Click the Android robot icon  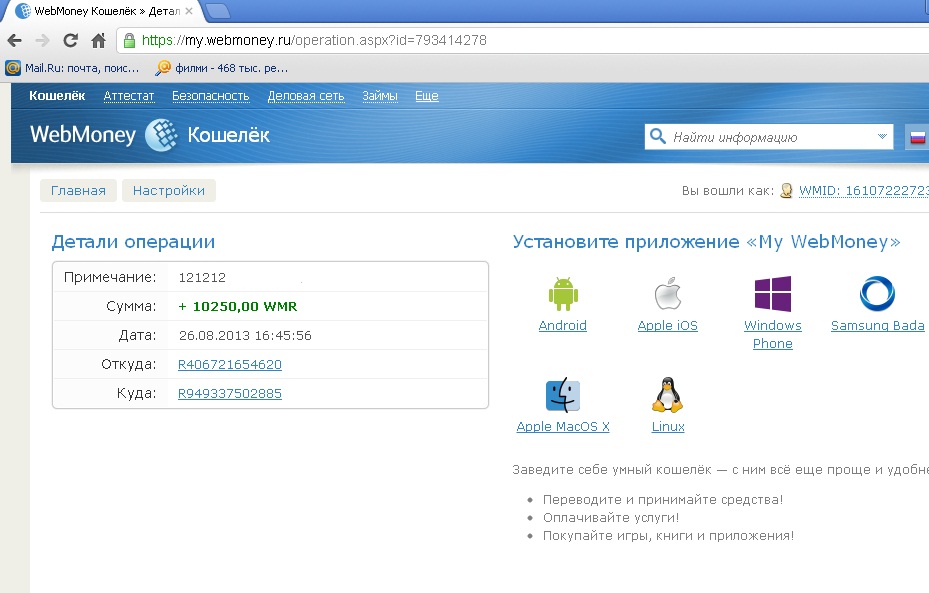click(x=563, y=293)
